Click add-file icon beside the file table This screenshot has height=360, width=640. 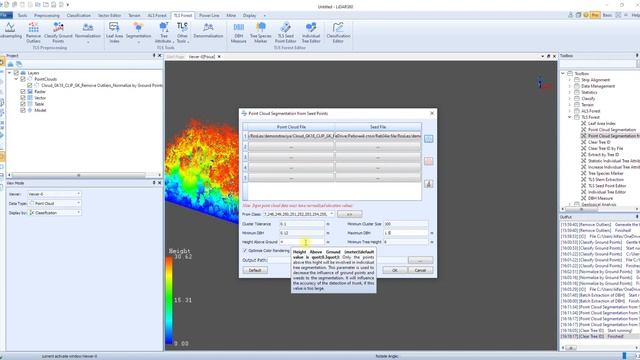pyautogui.click(x=428, y=139)
